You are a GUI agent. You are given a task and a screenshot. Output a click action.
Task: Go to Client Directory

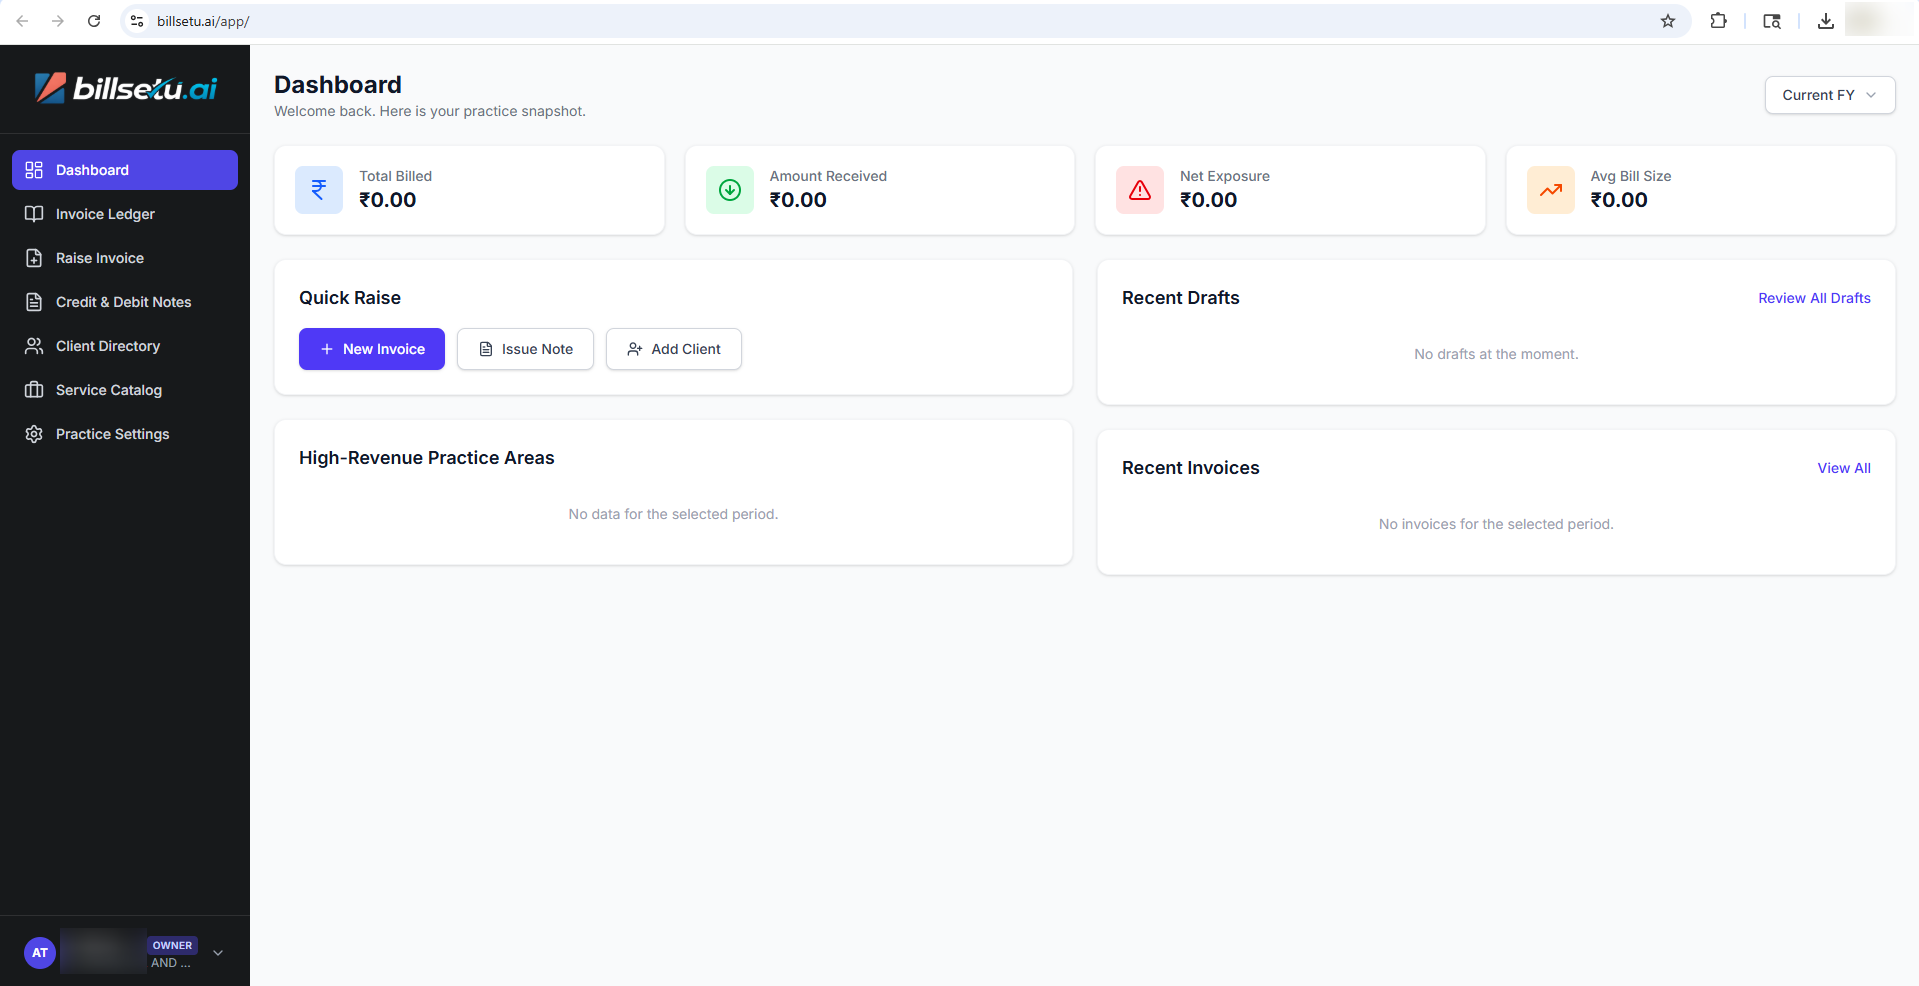click(x=108, y=346)
